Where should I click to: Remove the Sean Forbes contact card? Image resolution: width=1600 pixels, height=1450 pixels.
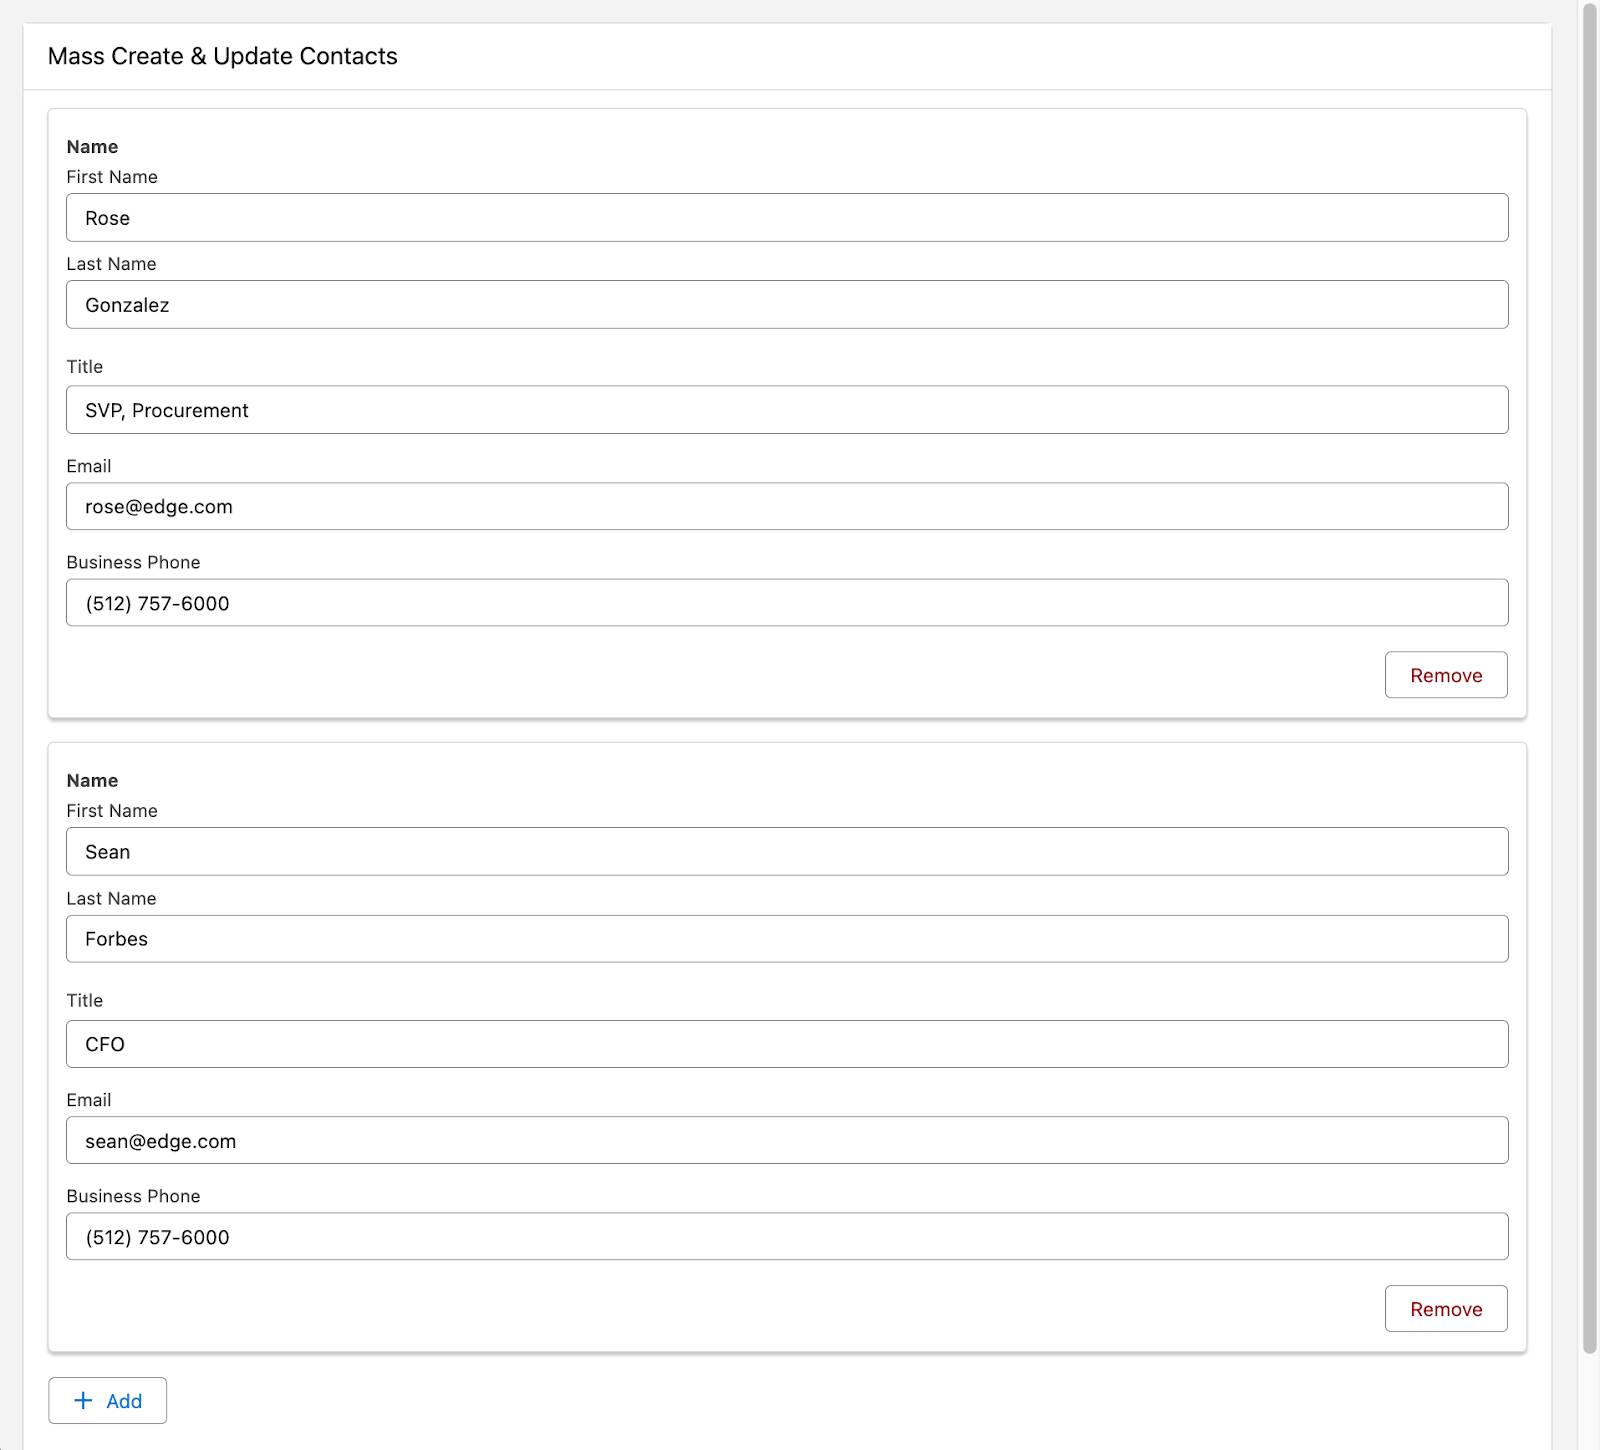tap(1445, 1309)
